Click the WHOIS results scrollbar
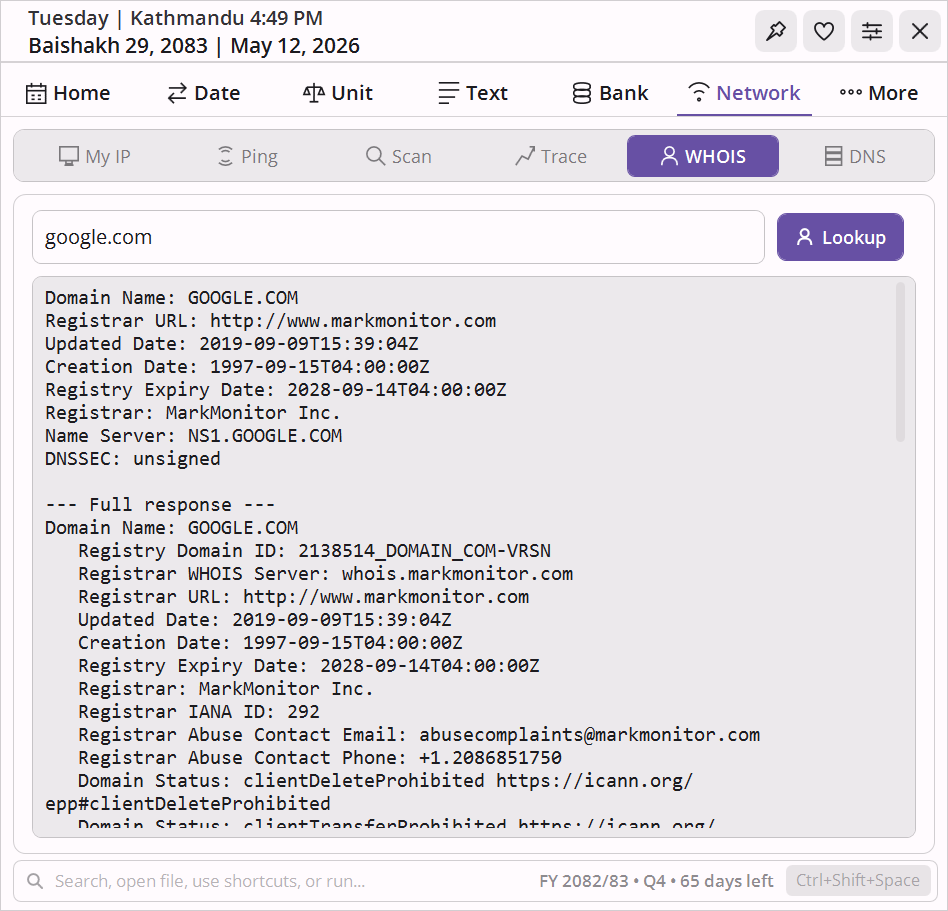The height and width of the screenshot is (911, 948). click(900, 361)
